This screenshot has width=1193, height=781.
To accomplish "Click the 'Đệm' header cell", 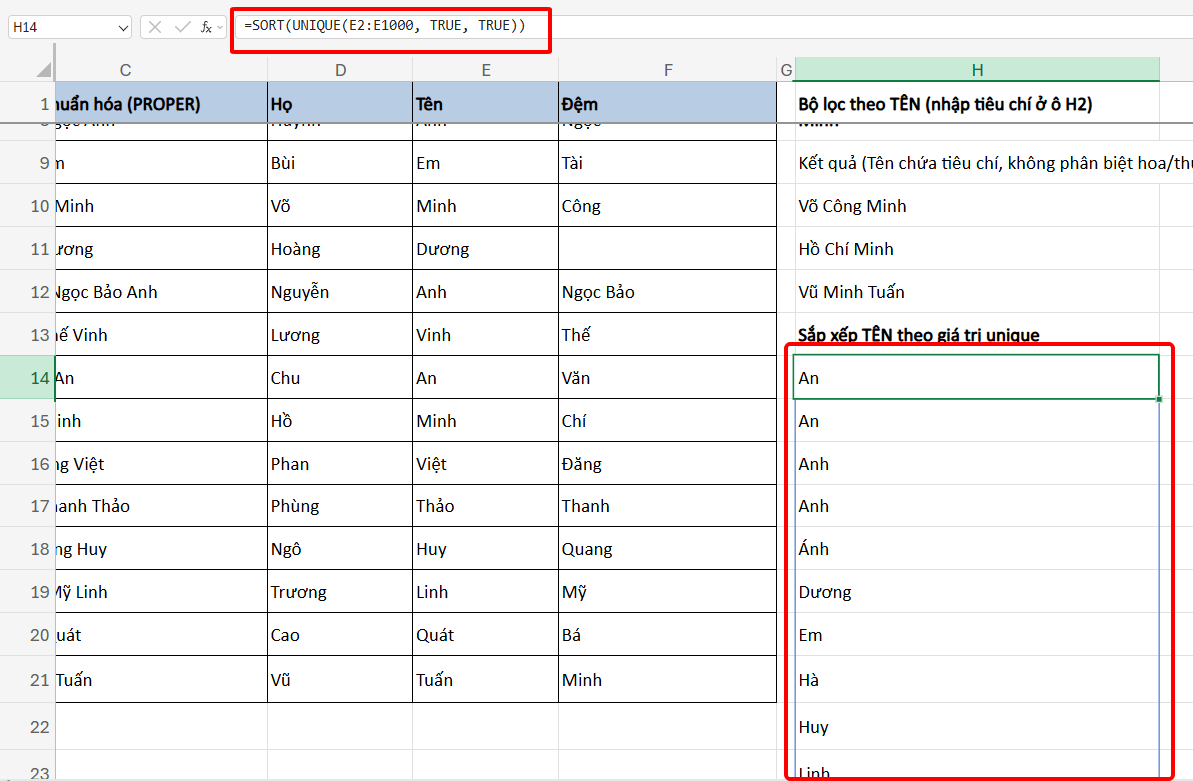I will 668,104.
